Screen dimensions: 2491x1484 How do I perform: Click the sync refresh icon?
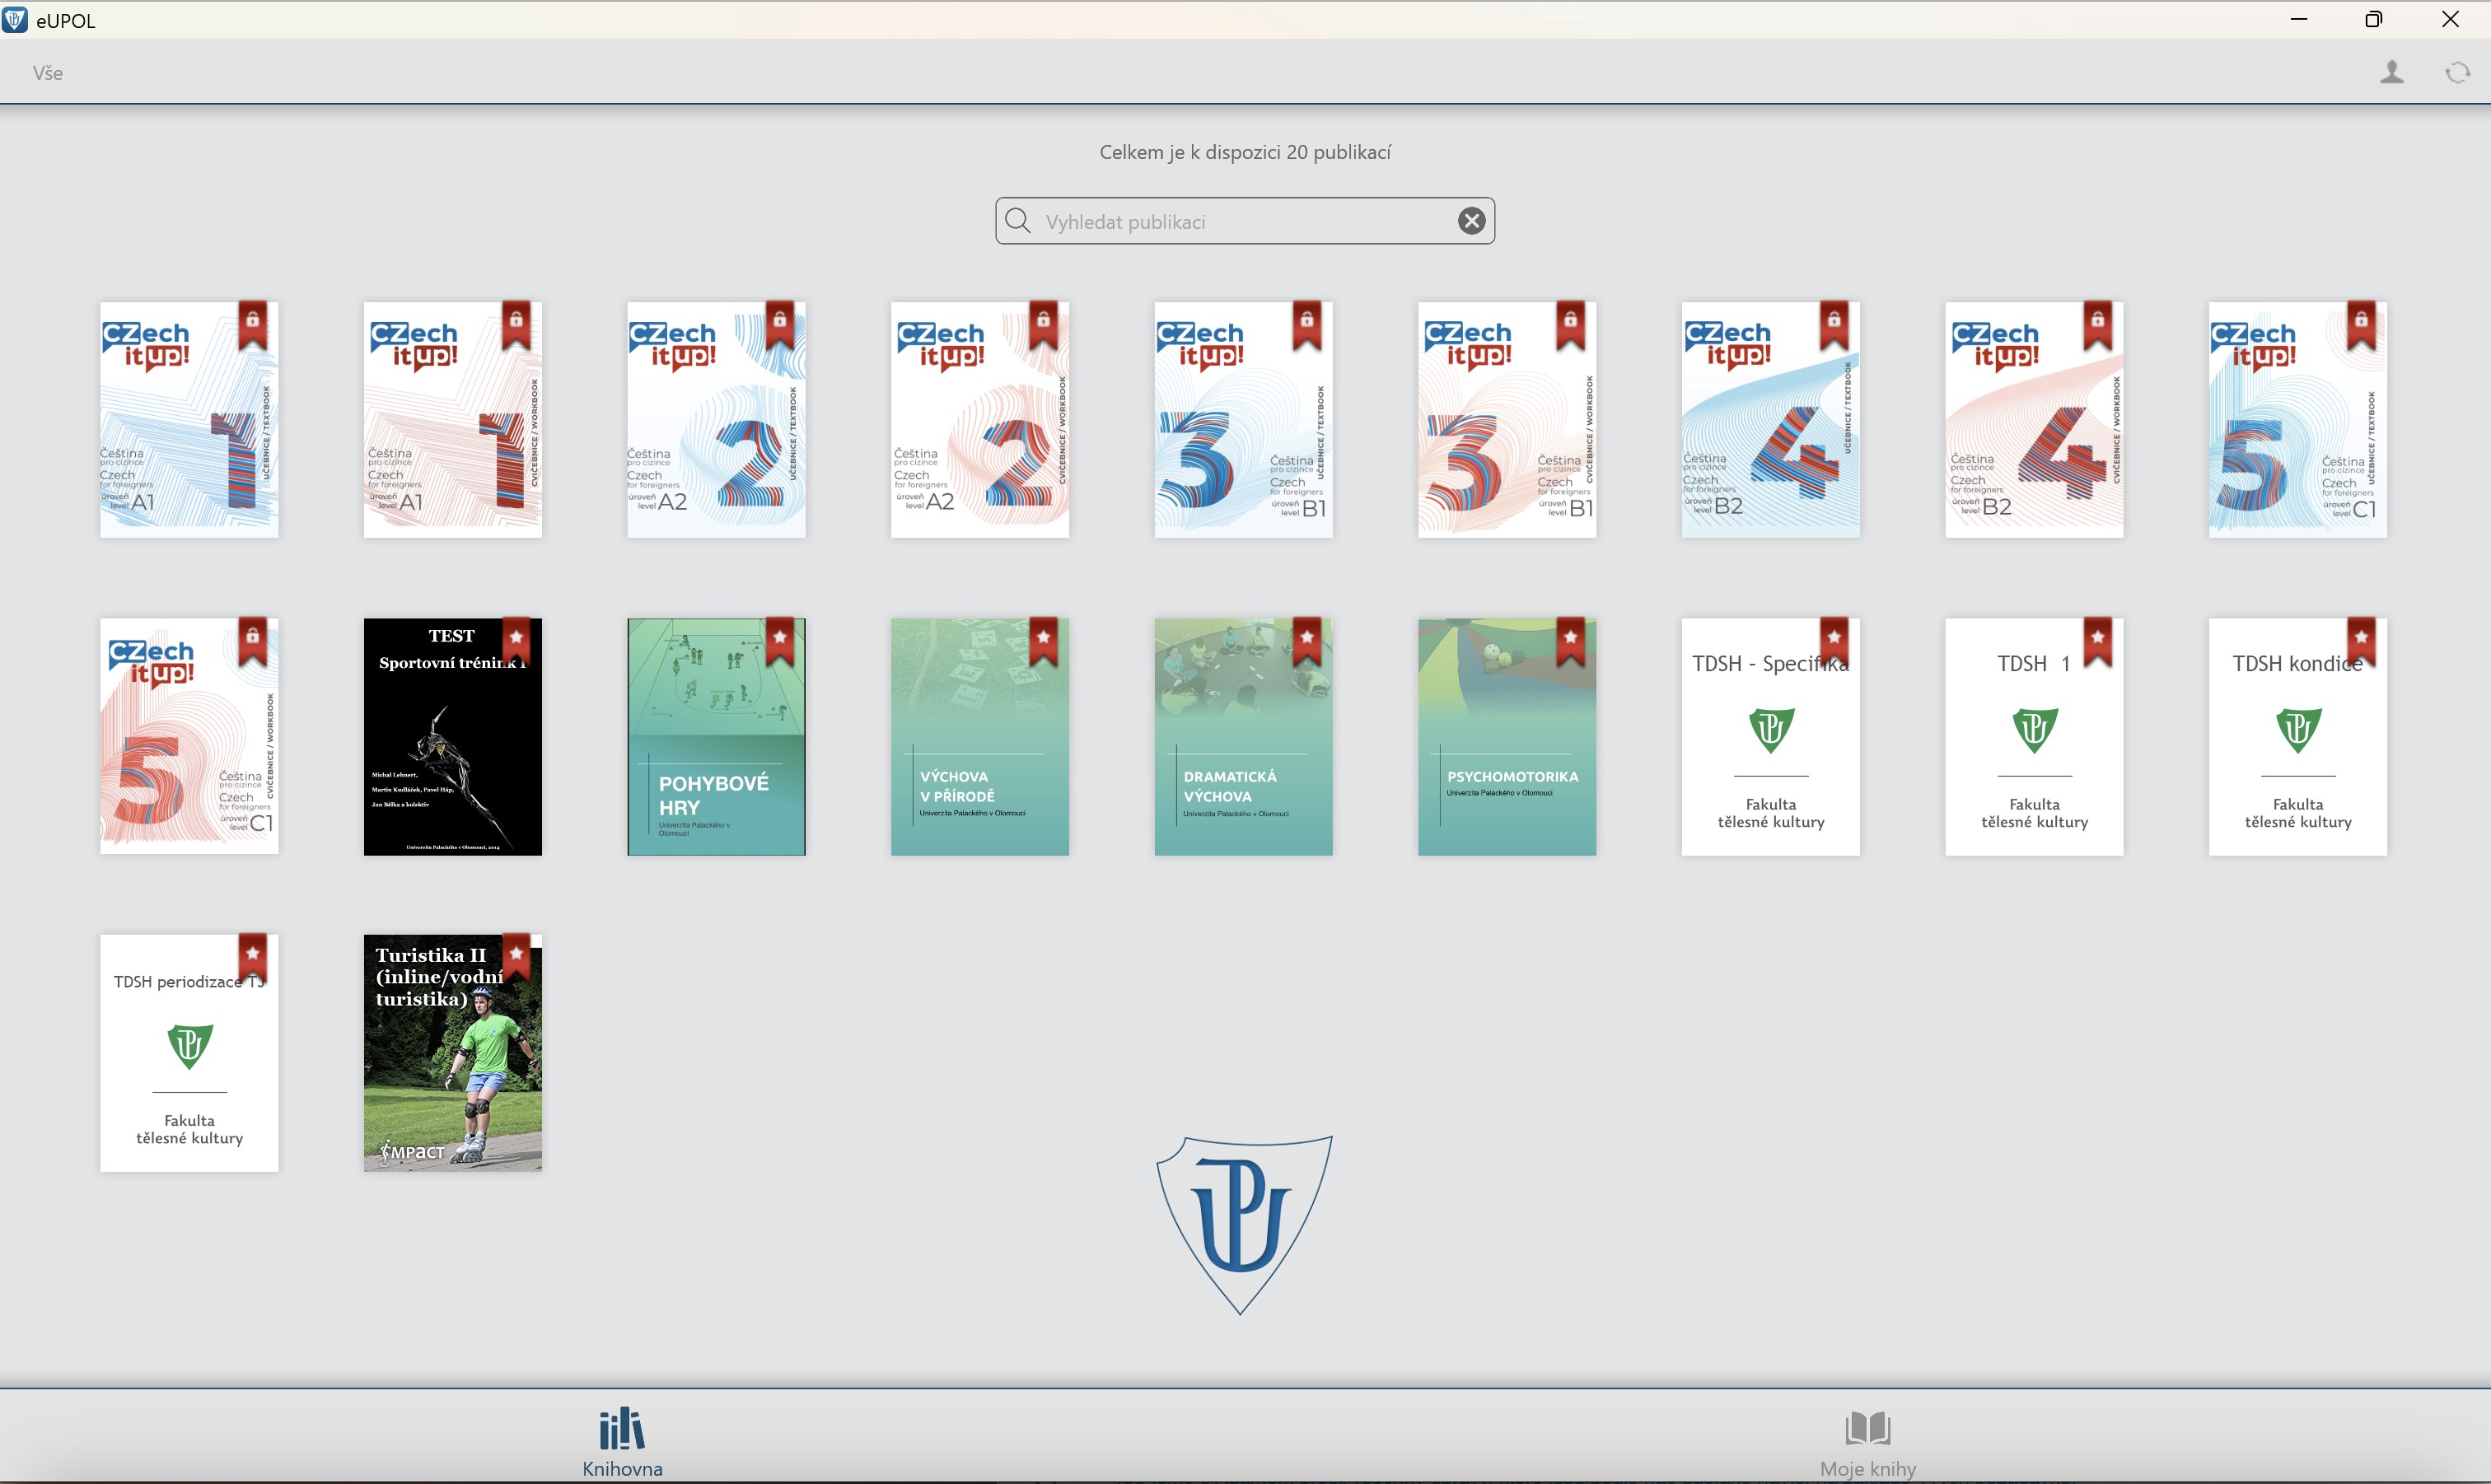click(x=2457, y=72)
